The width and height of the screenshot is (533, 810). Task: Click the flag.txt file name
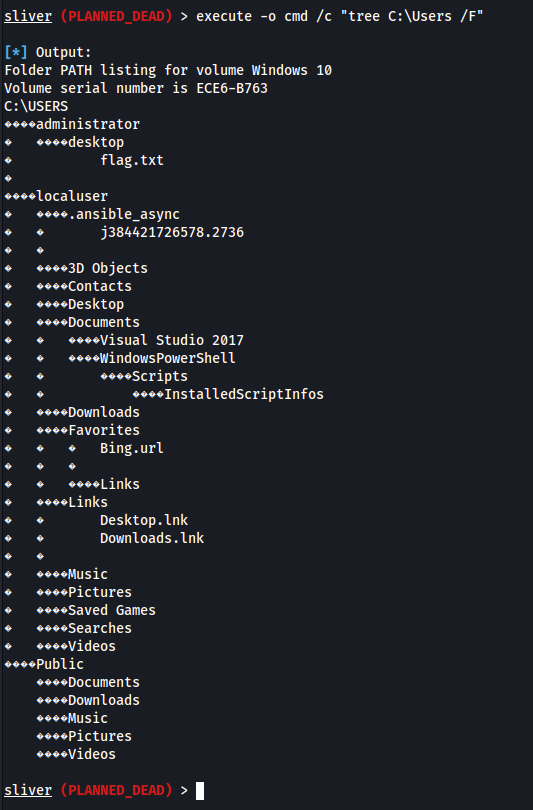[x=132, y=160]
